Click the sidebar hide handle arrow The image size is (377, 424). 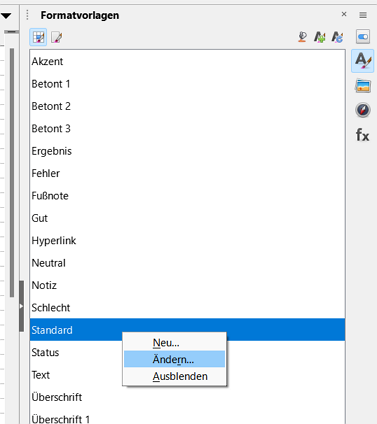[21, 306]
